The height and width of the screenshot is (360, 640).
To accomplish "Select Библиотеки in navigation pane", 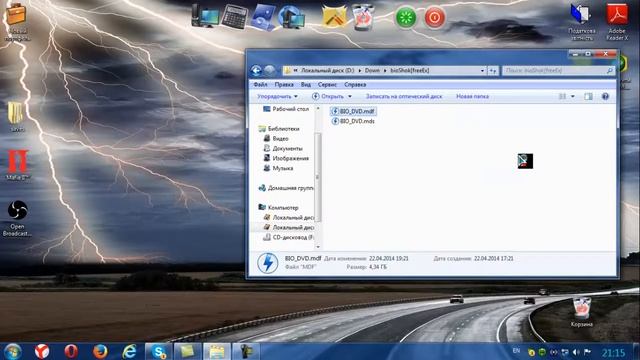I will 279,129.
